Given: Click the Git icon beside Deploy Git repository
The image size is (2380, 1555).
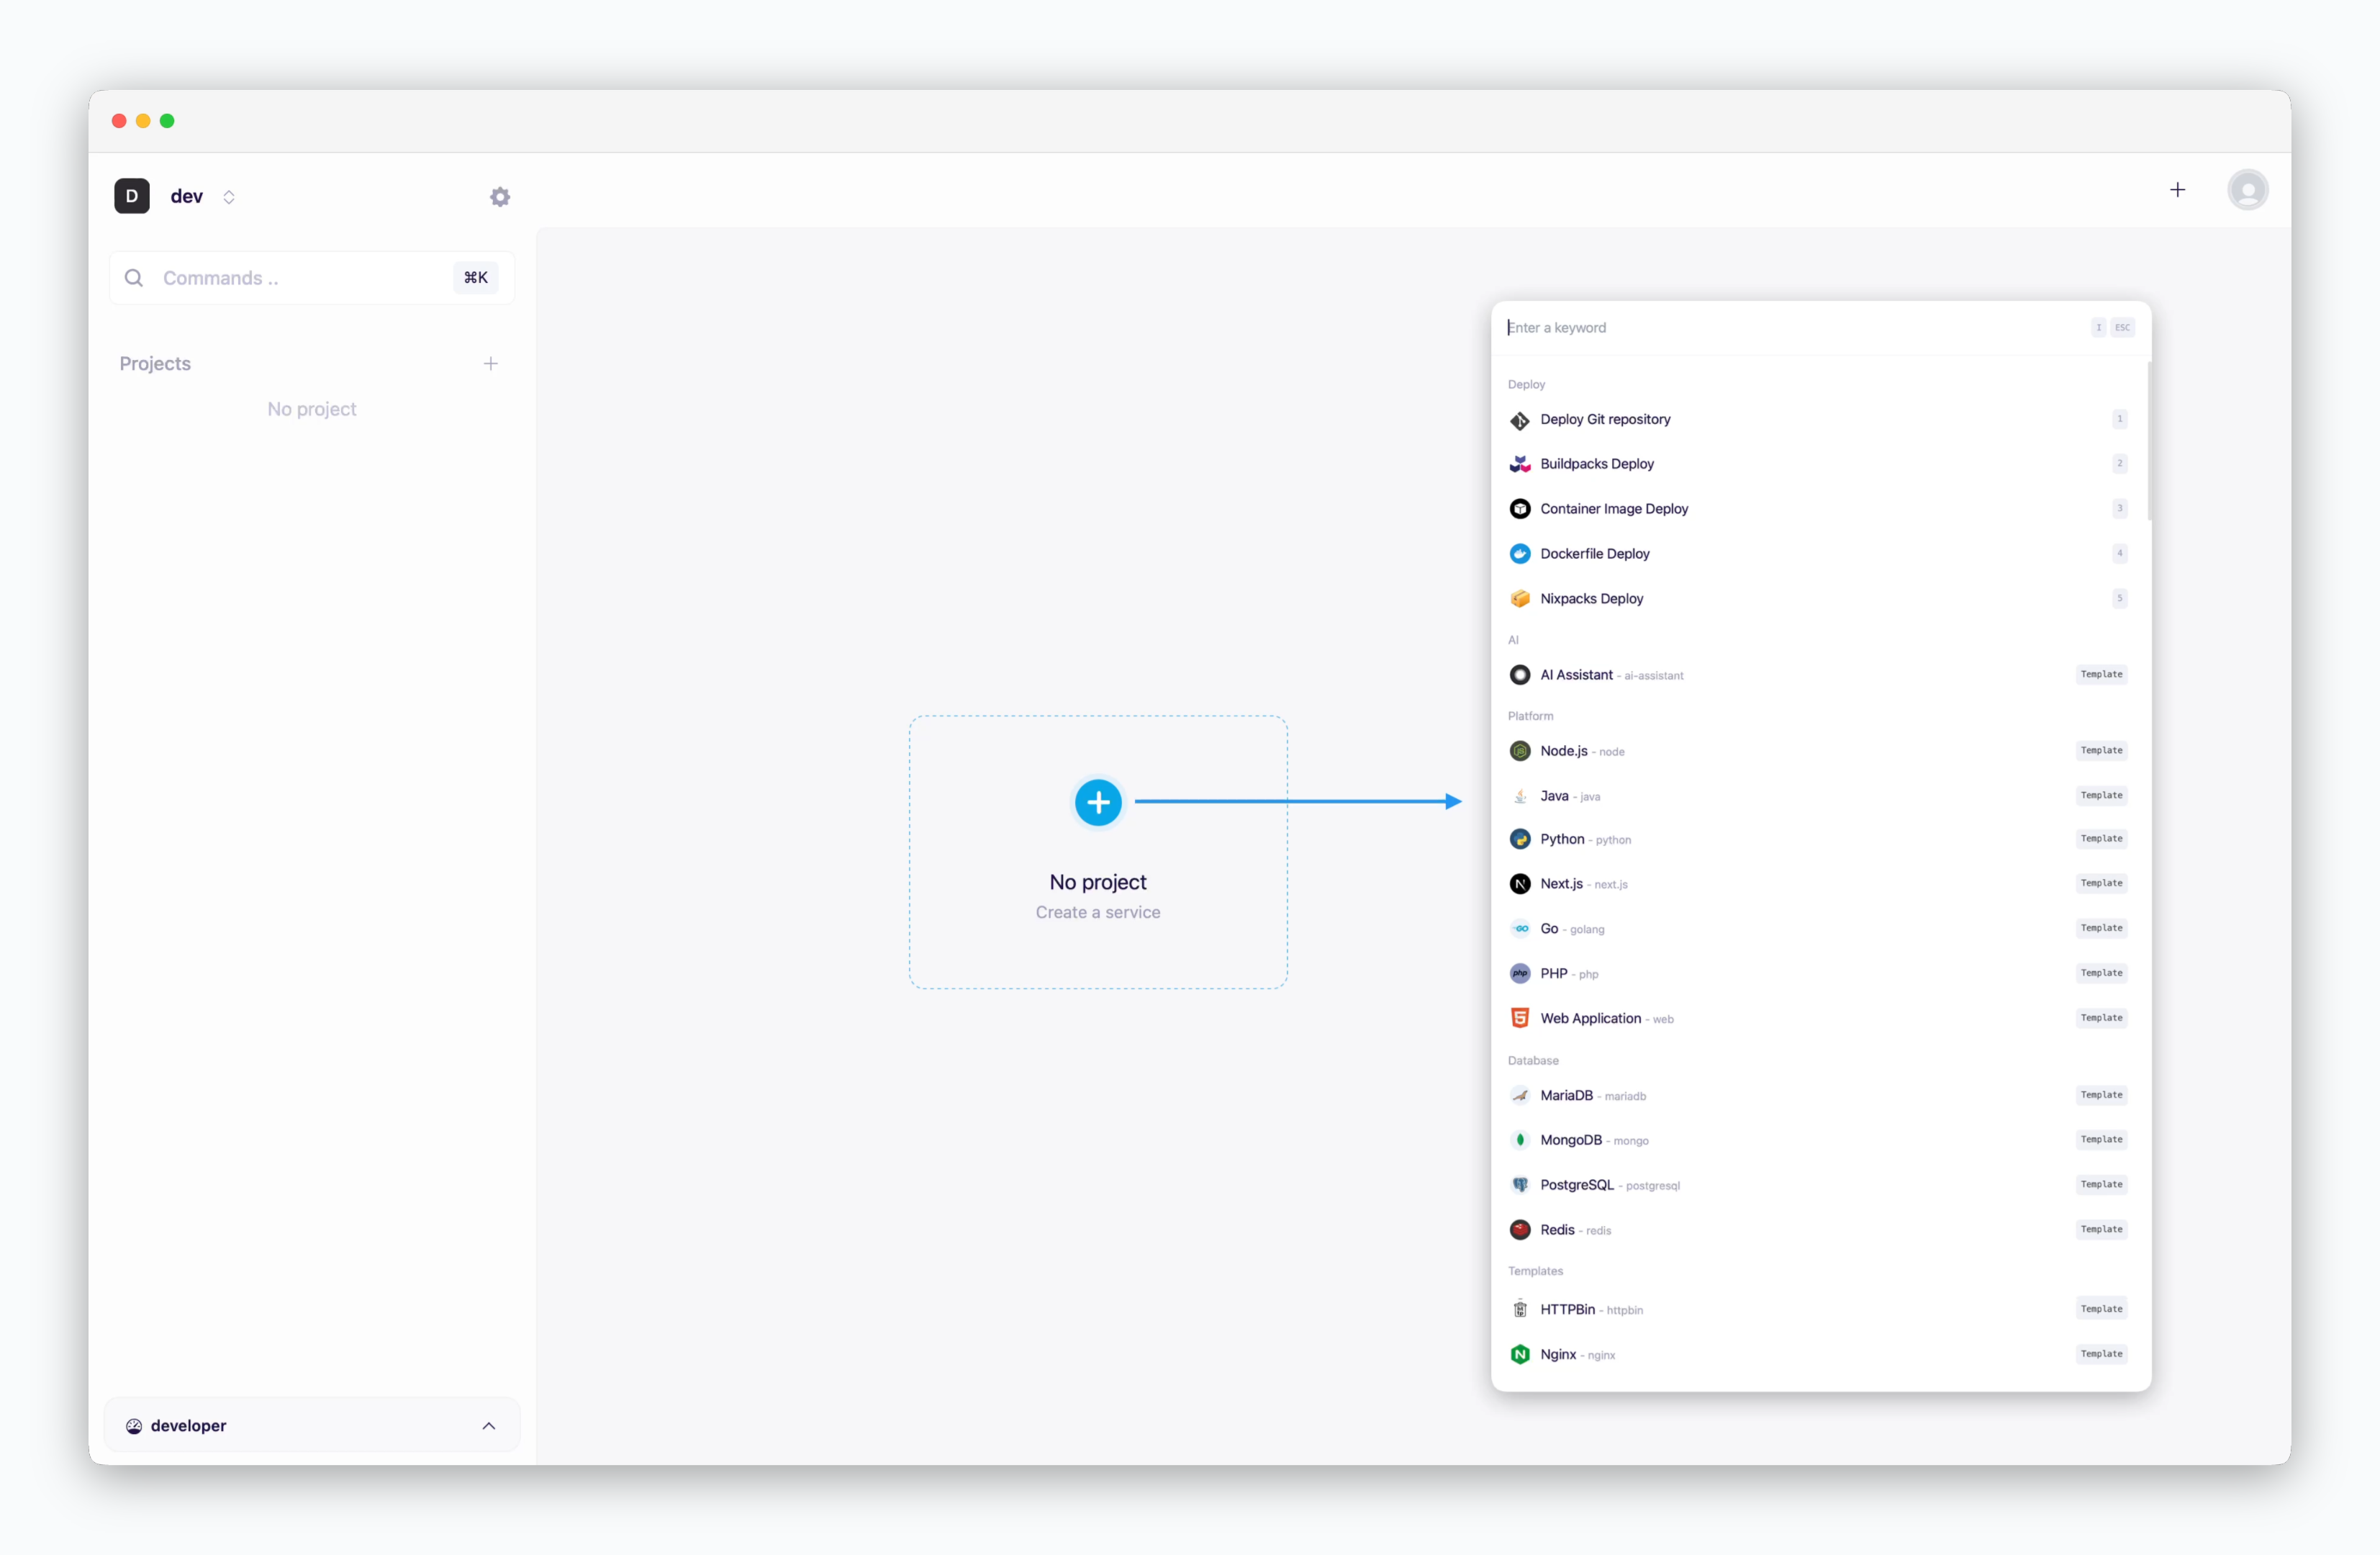Looking at the screenshot, I should tap(1519, 420).
